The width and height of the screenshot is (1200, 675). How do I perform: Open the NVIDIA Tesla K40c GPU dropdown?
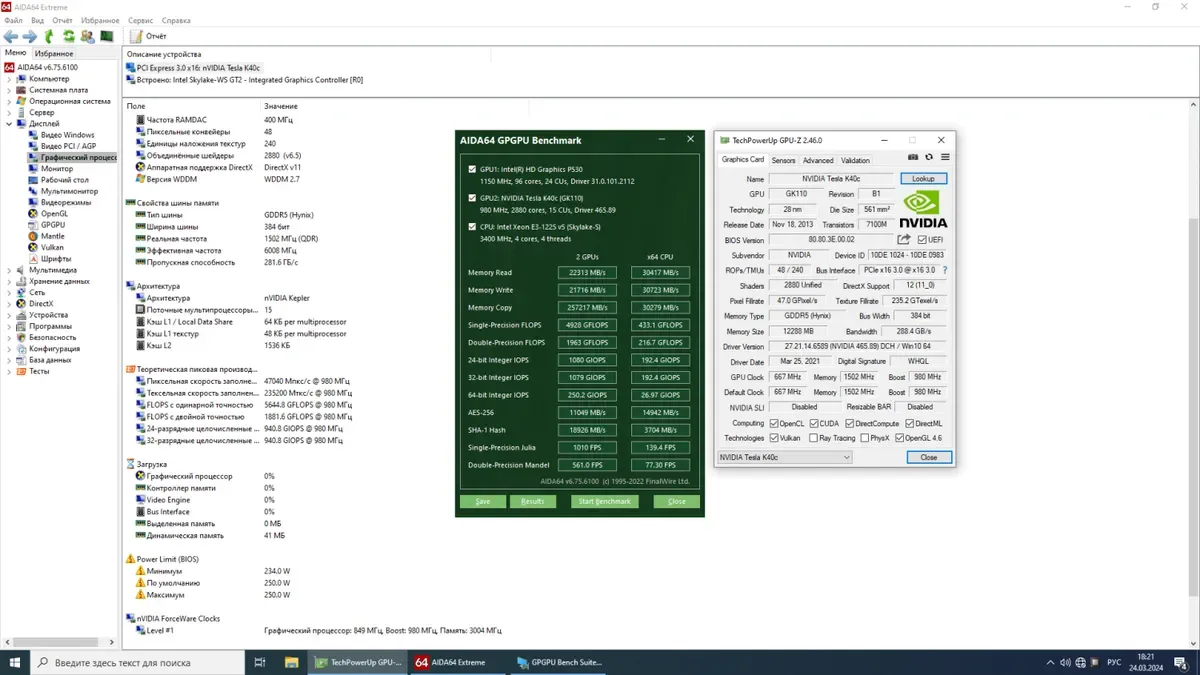pyautogui.click(x=846, y=457)
